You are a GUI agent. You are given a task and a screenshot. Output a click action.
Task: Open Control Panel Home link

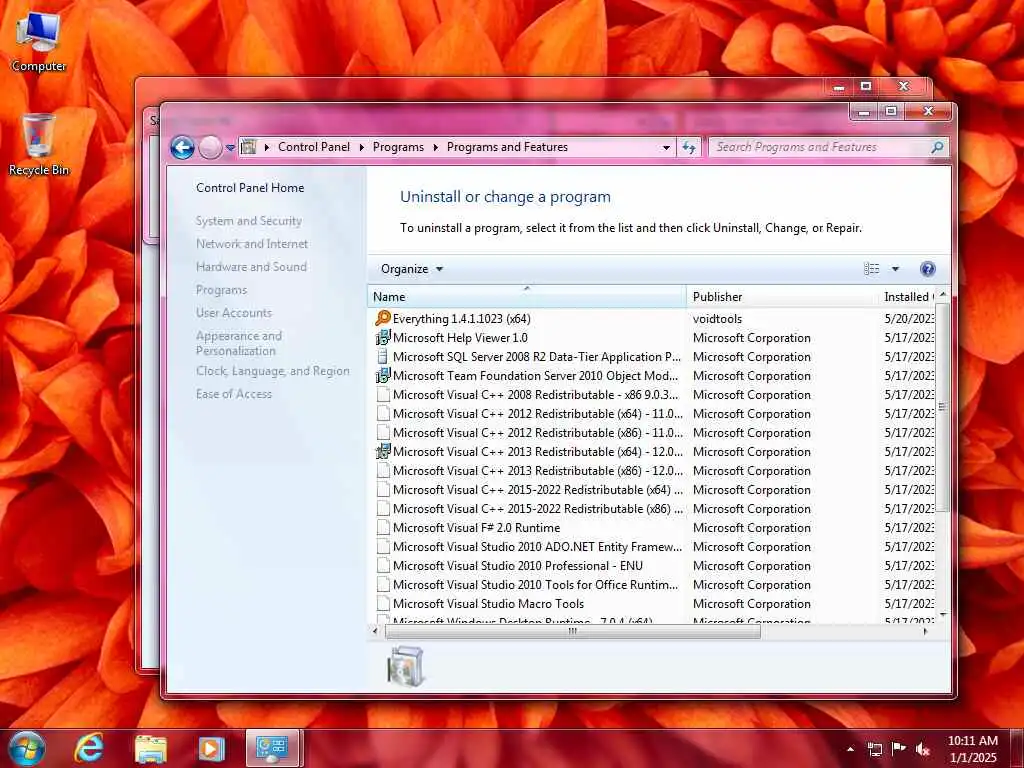250,188
